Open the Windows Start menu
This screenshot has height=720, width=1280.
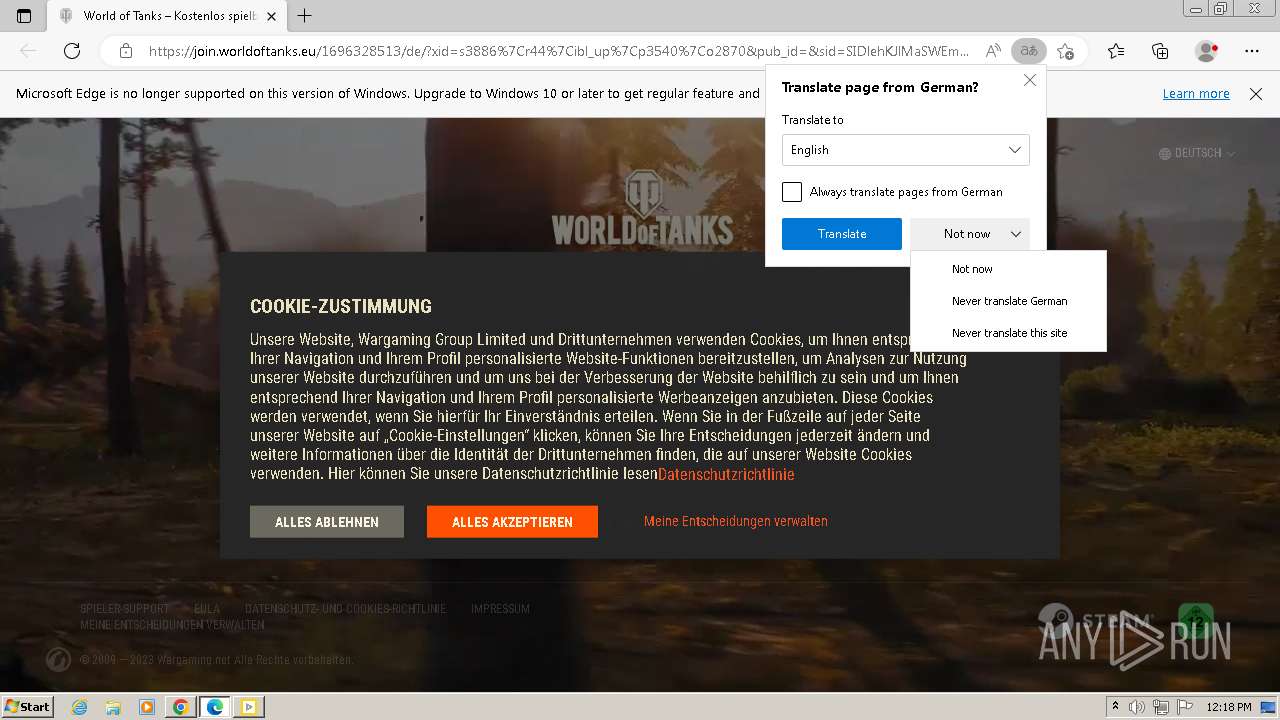pyautogui.click(x=27, y=707)
